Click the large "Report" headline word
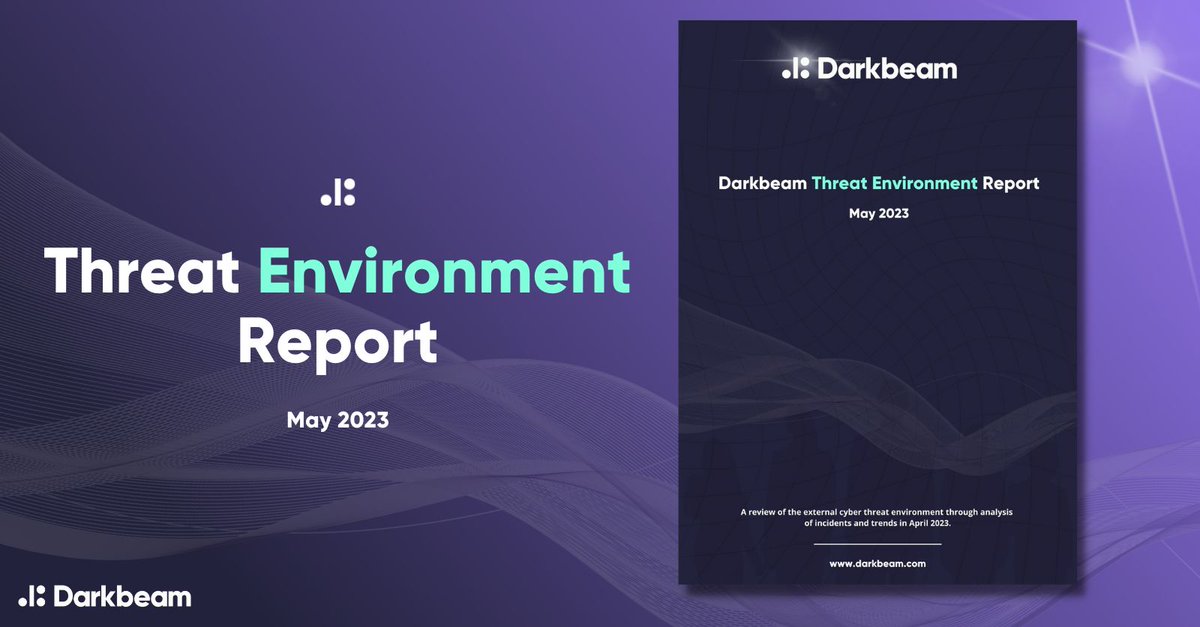 (338, 340)
